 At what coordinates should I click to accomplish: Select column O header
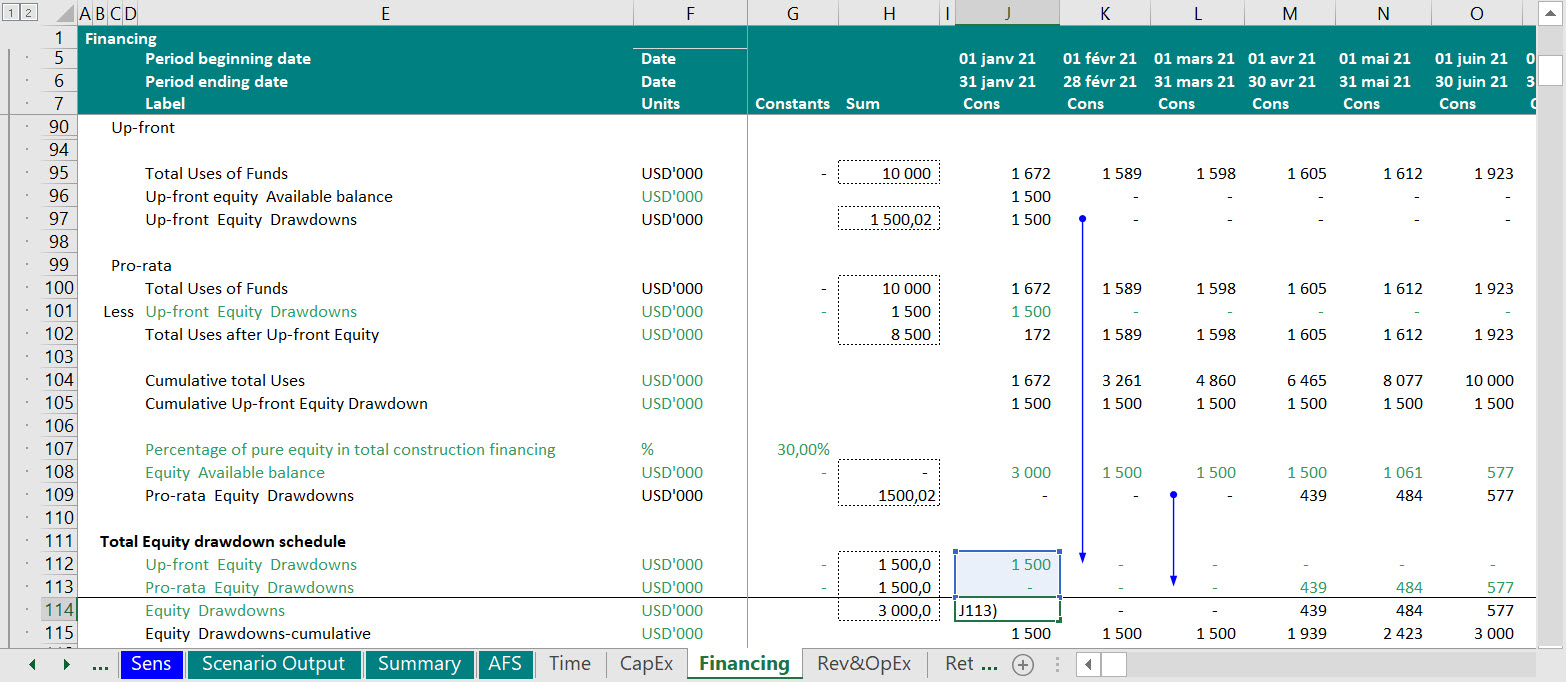pos(1476,13)
